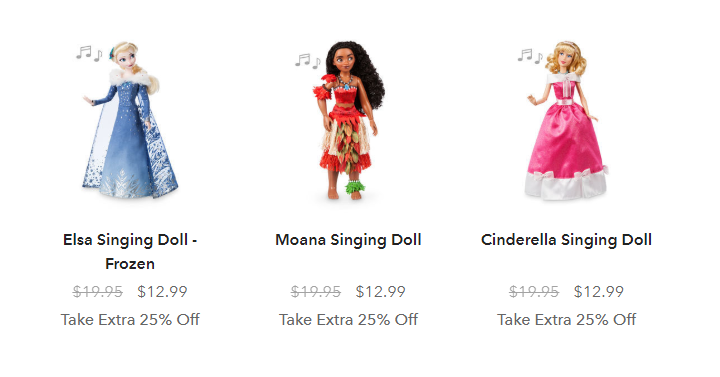Click music notes icon beside Cinderella doll
720x377 pixels.
[530, 56]
